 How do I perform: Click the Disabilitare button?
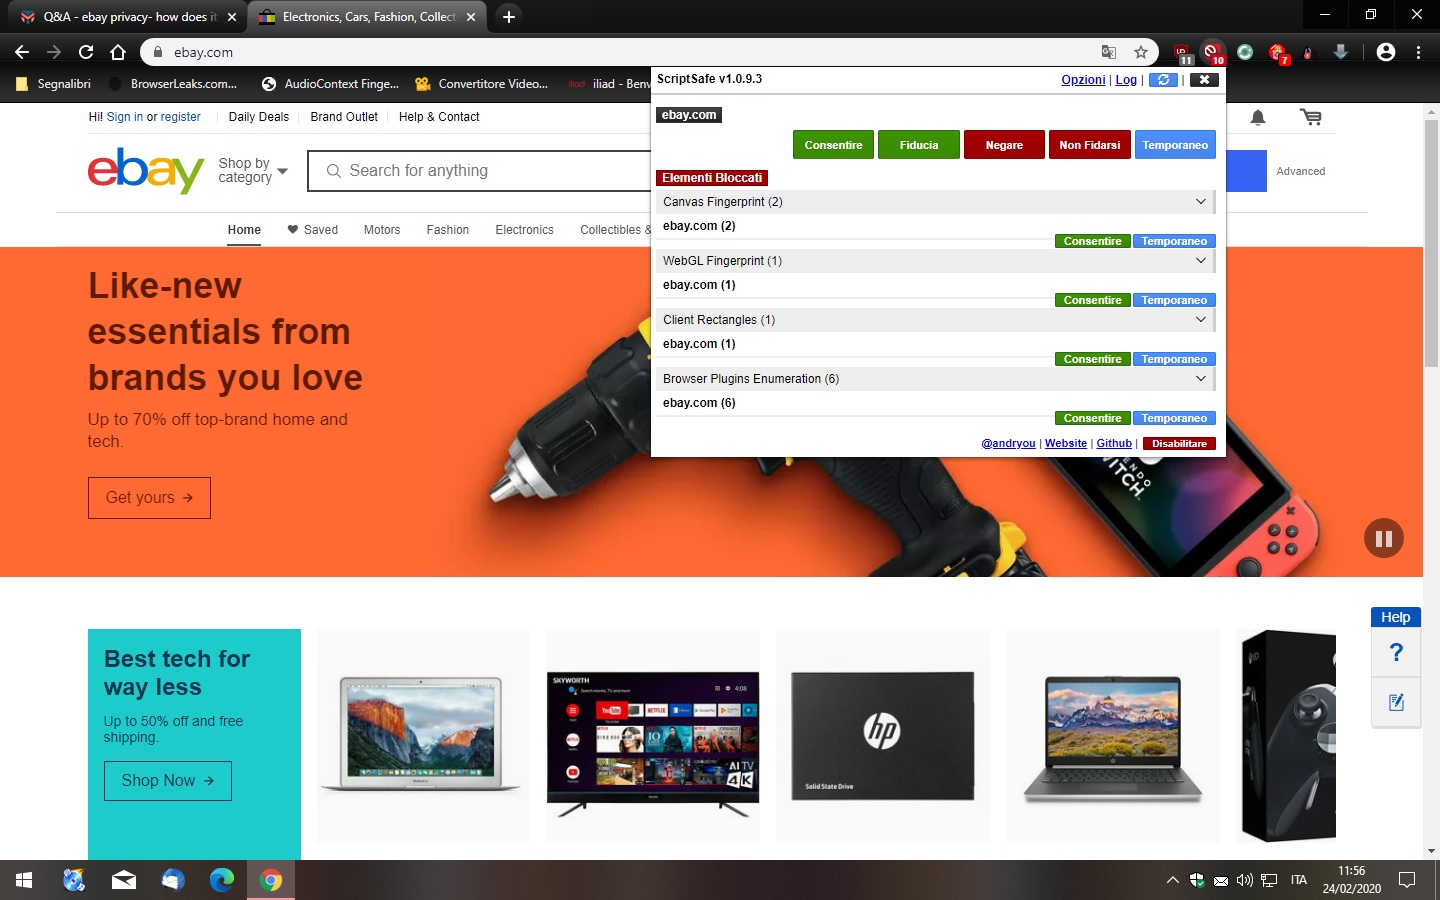click(1179, 444)
